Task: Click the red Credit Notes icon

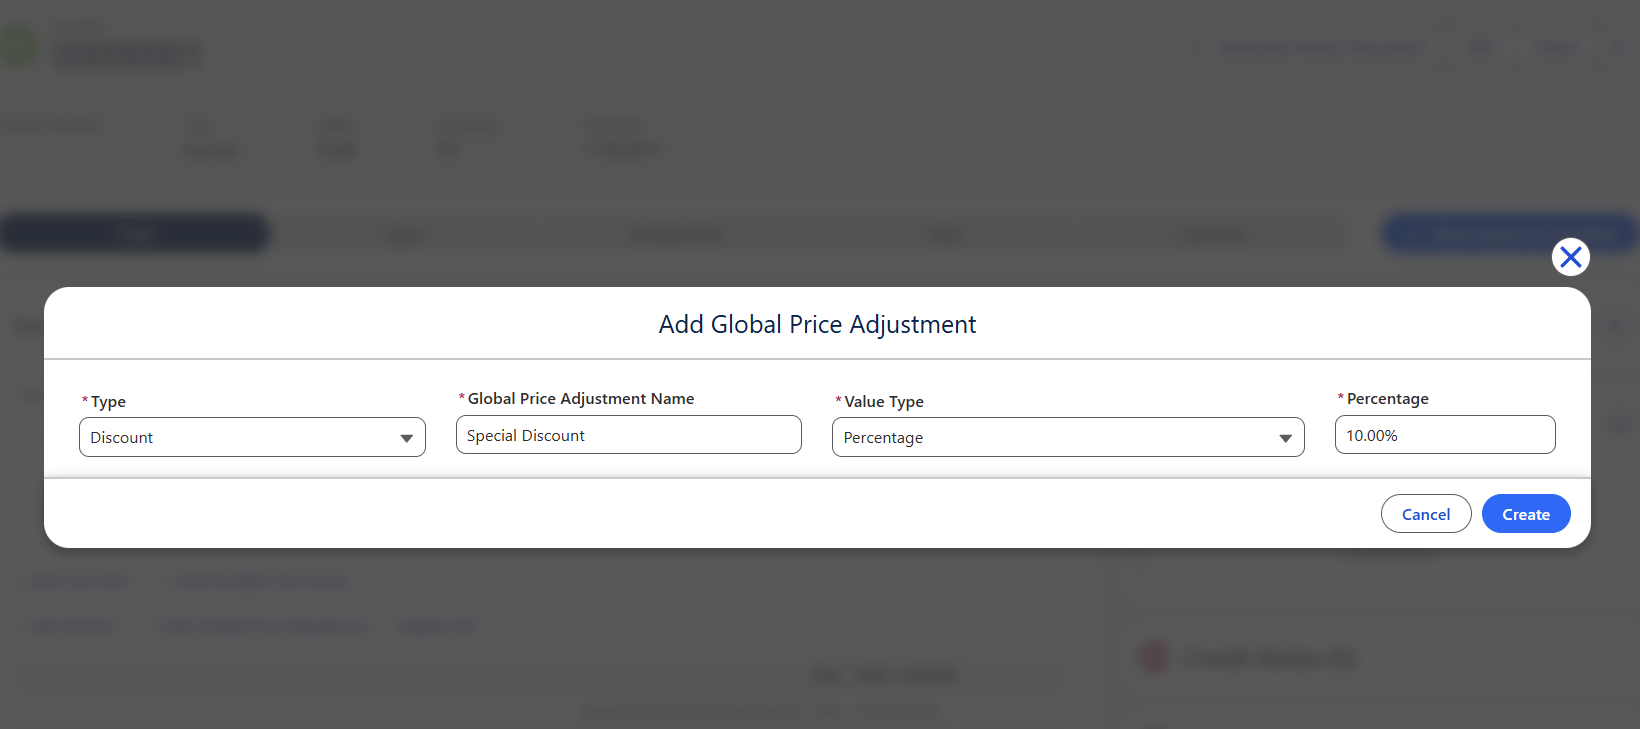Action: [x=1153, y=657]
